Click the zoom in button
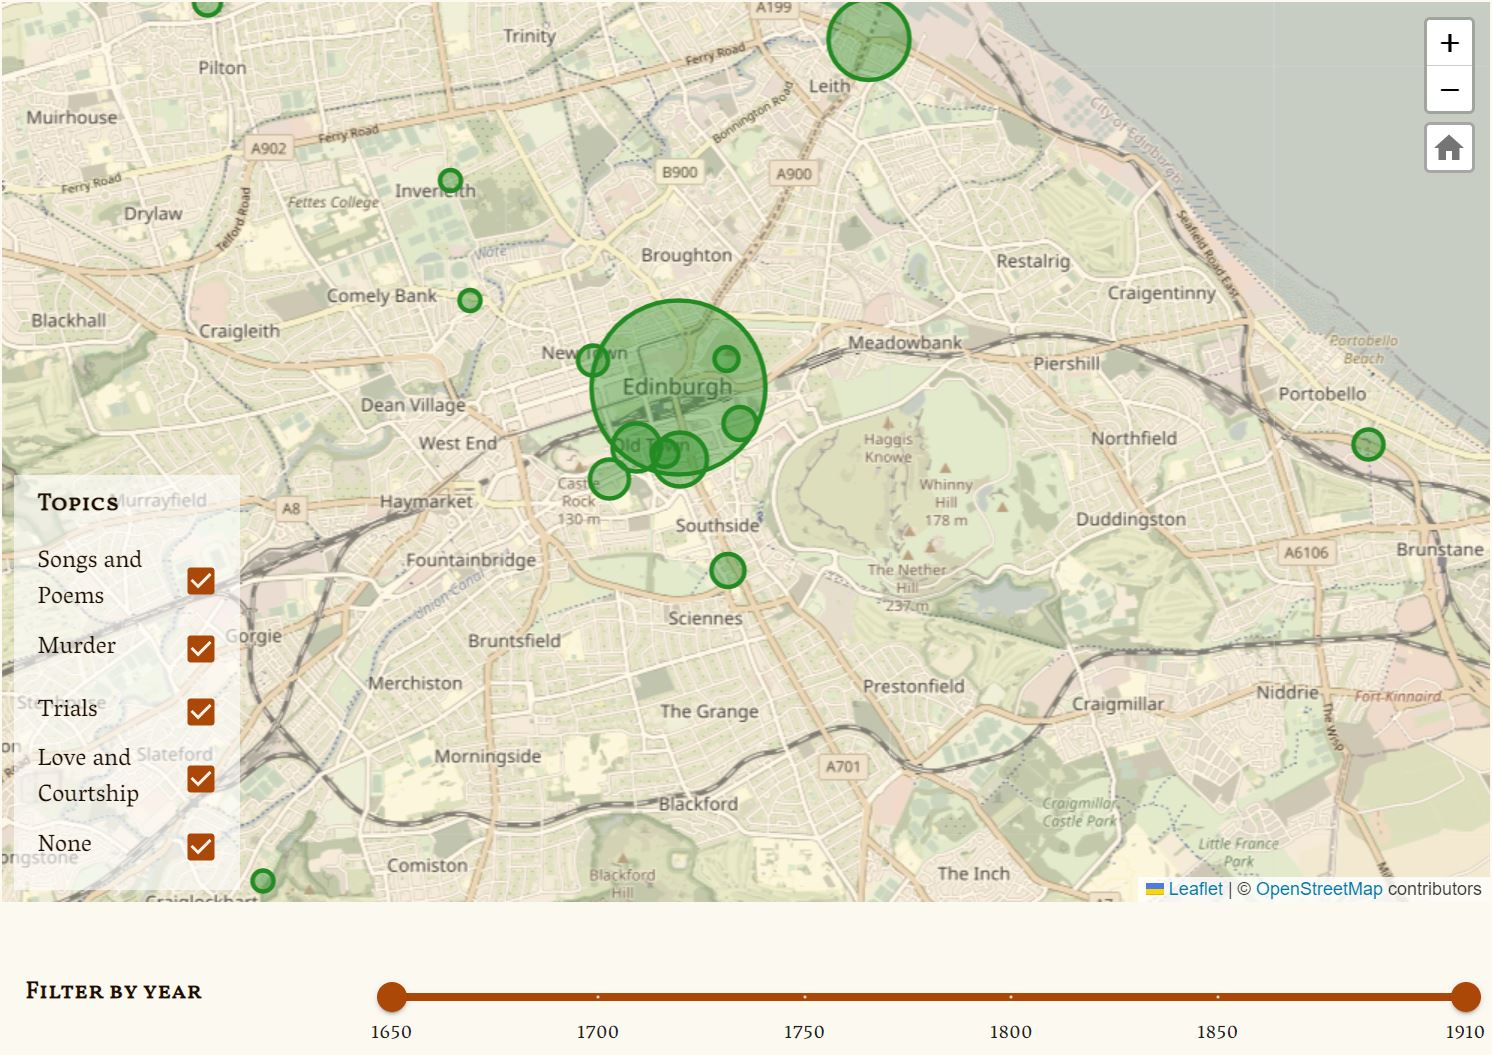1492x1055 pixels. (x=1448, y=42)
